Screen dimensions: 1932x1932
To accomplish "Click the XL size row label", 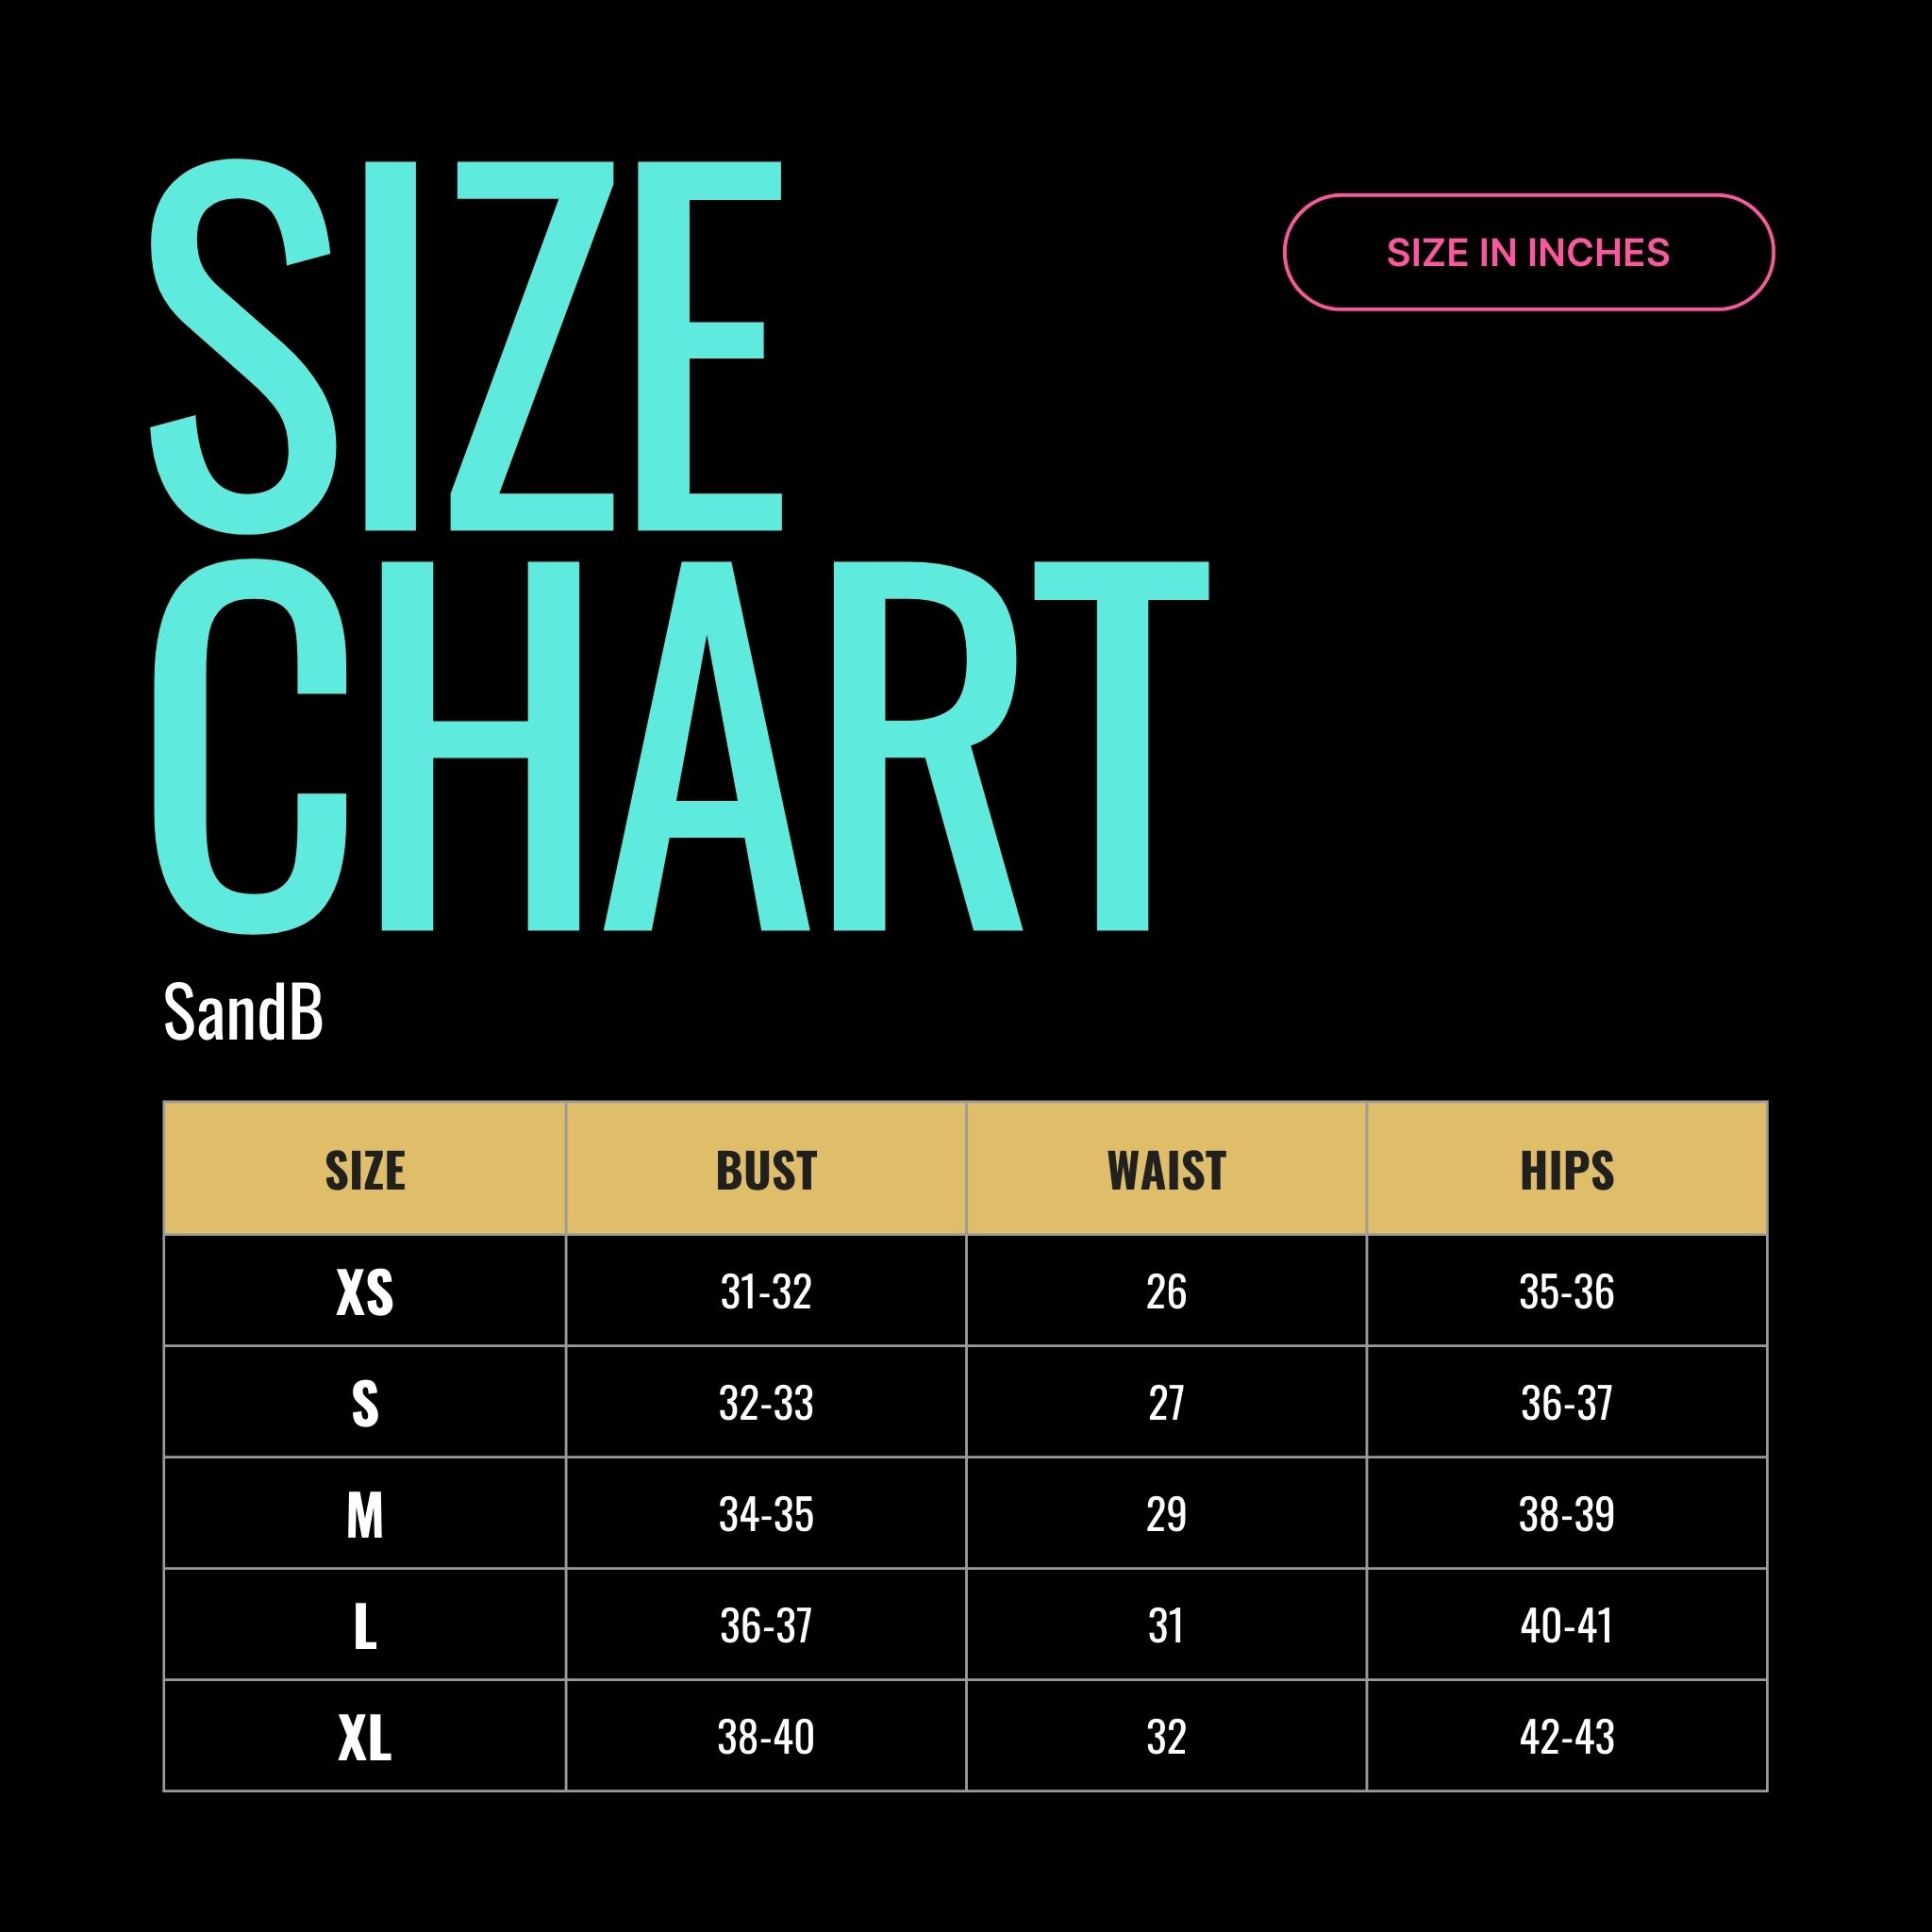I will click(x=365, y=1737).
